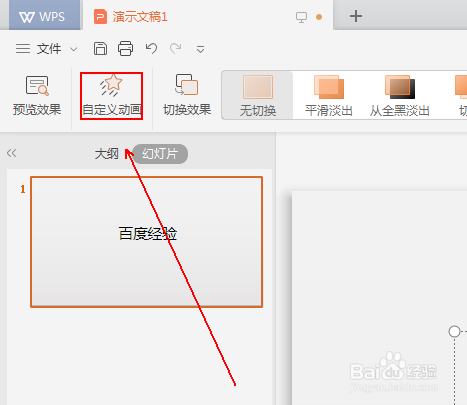Click the 切换效果 transition effect button
The width and height of the screenshot is (467, 405).
187,95
